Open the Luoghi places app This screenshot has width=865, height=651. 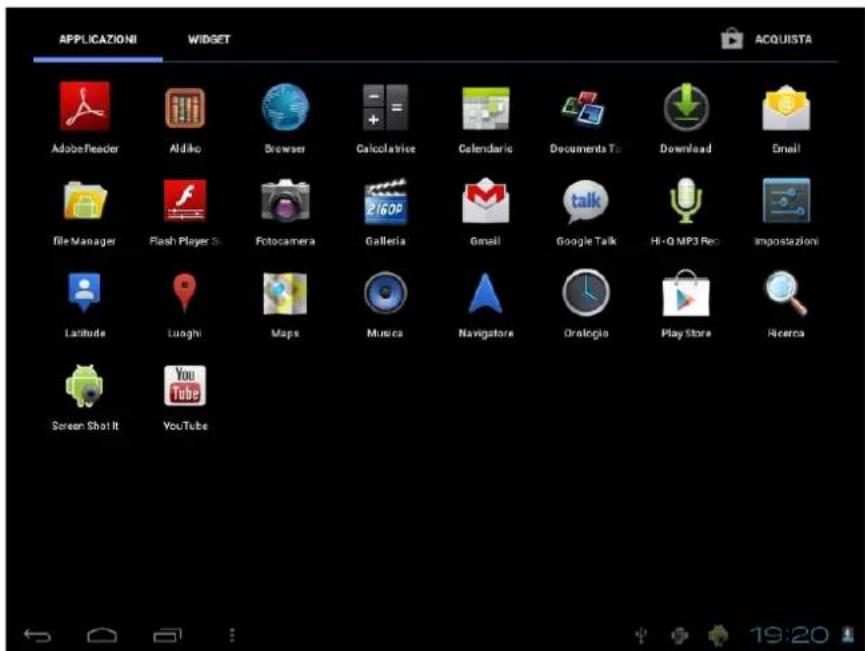point(185,292)
